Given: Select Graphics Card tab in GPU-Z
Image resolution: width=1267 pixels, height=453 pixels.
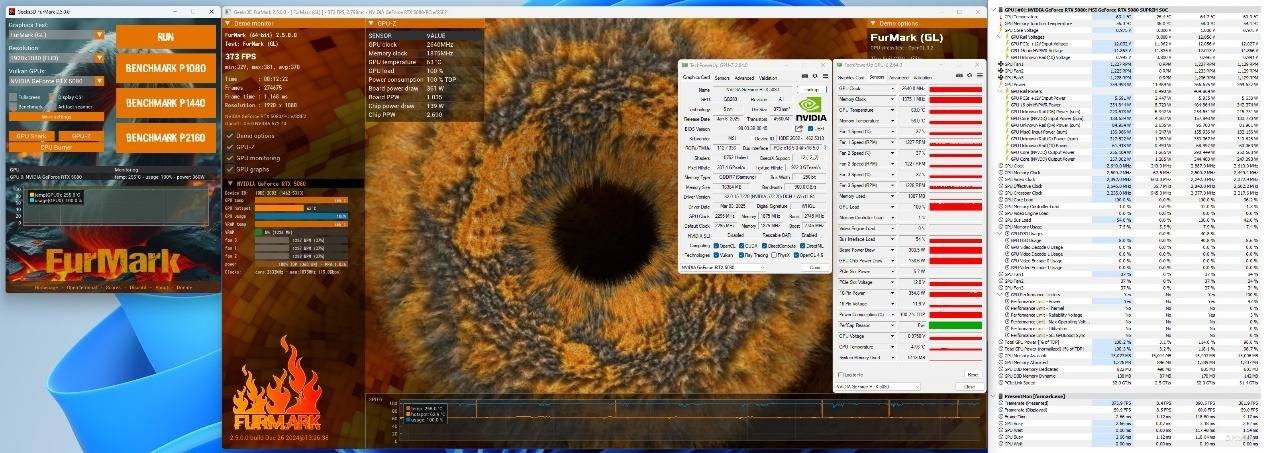Looking at the screenshot, I should click(x=697, y=77).
